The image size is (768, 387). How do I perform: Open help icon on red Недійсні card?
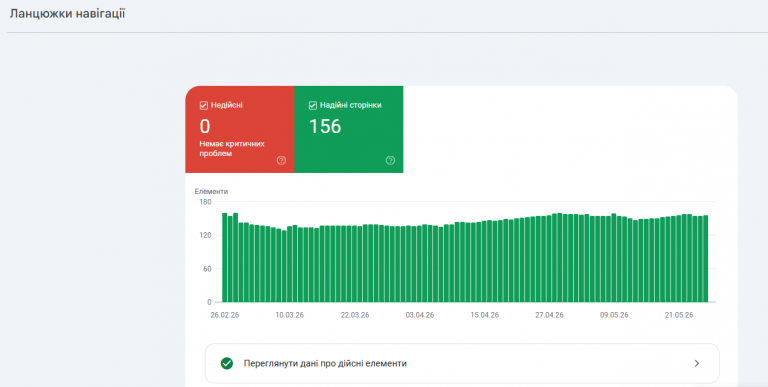(281, 160)
